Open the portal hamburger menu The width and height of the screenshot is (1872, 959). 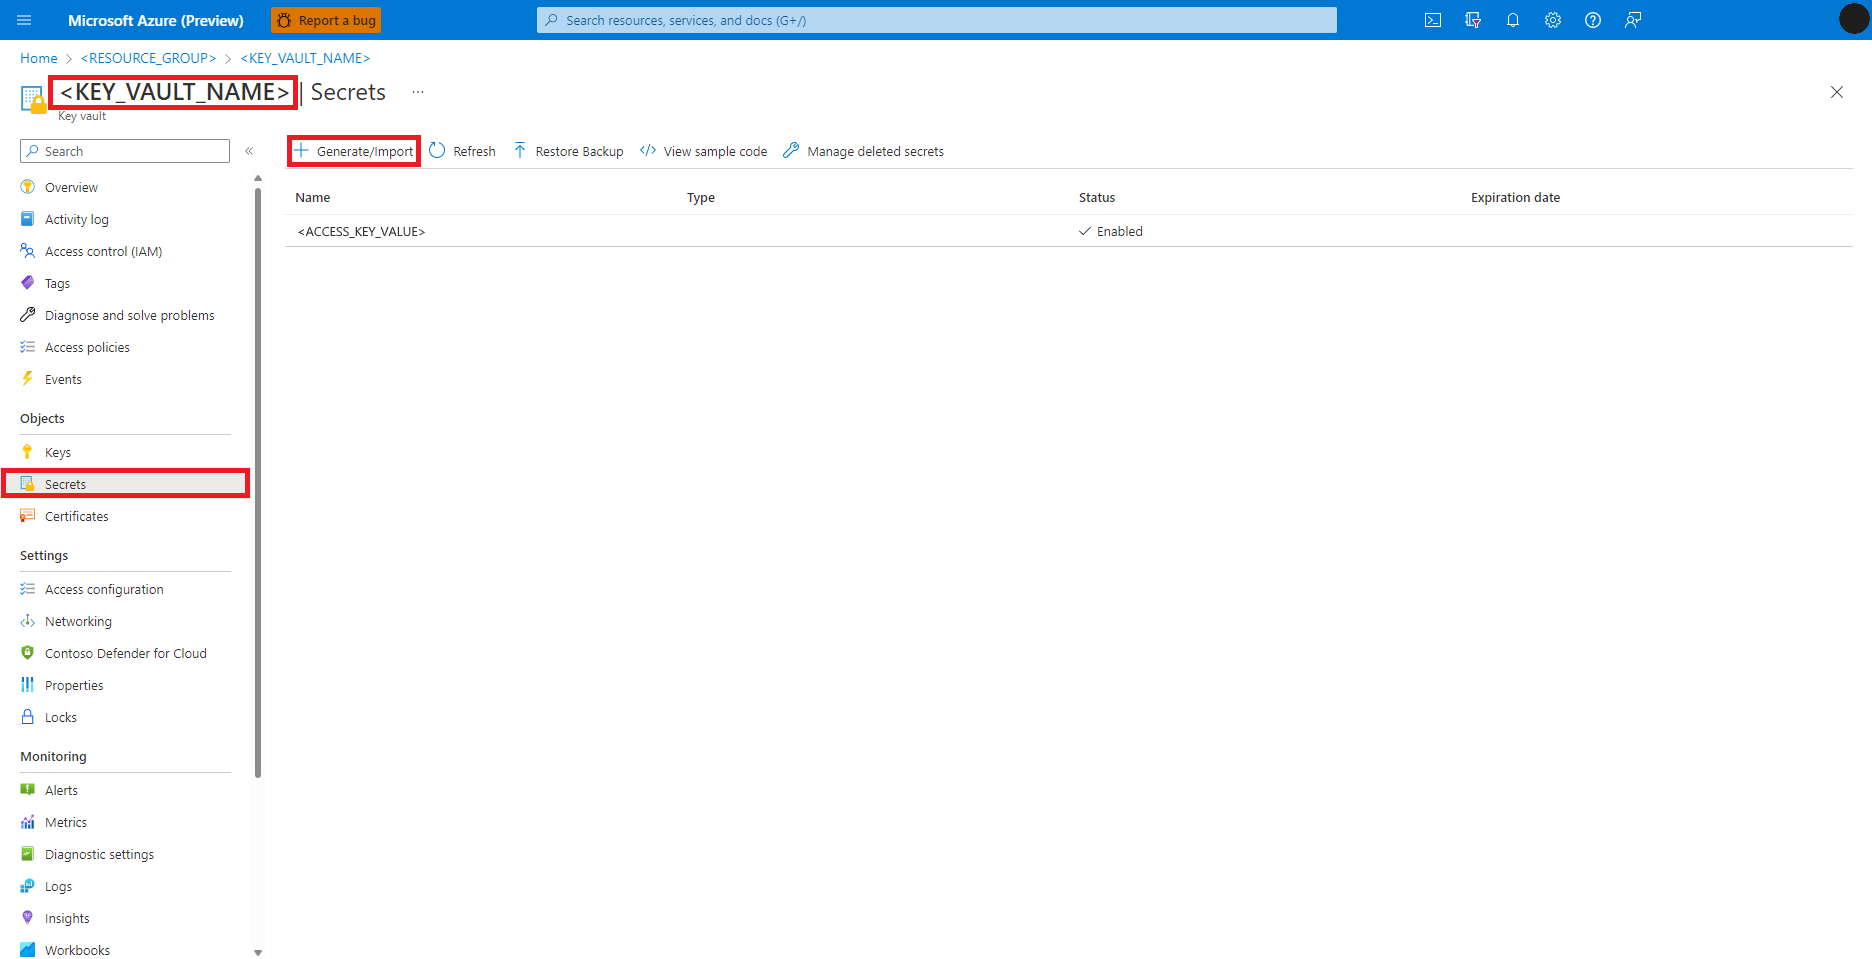[22, 19]
